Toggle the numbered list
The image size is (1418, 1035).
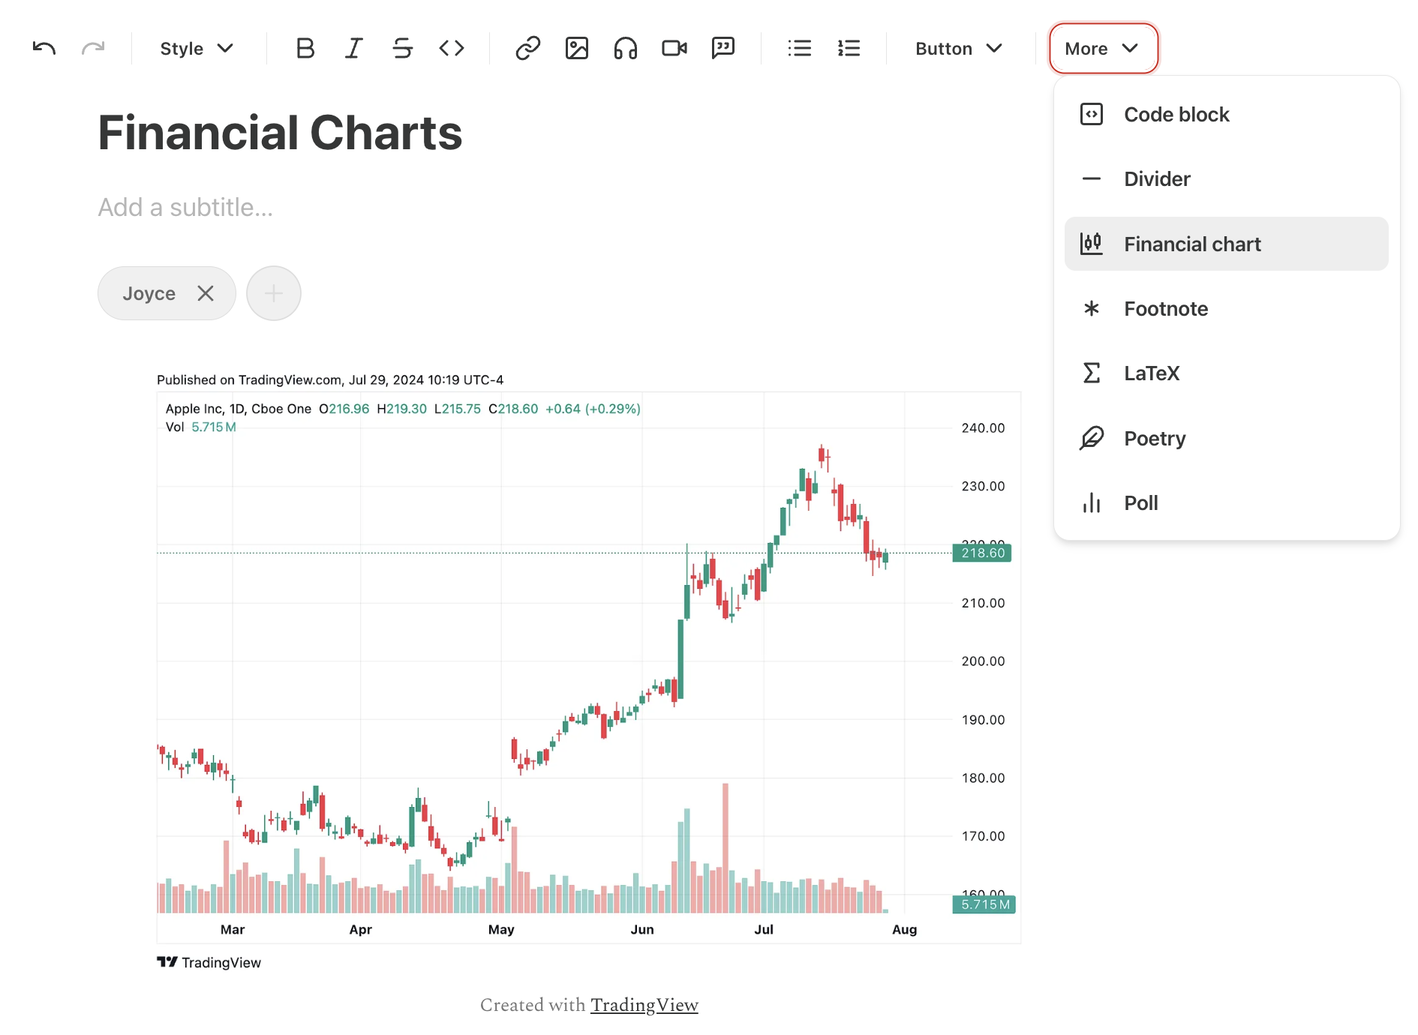[x=848, y=47]
